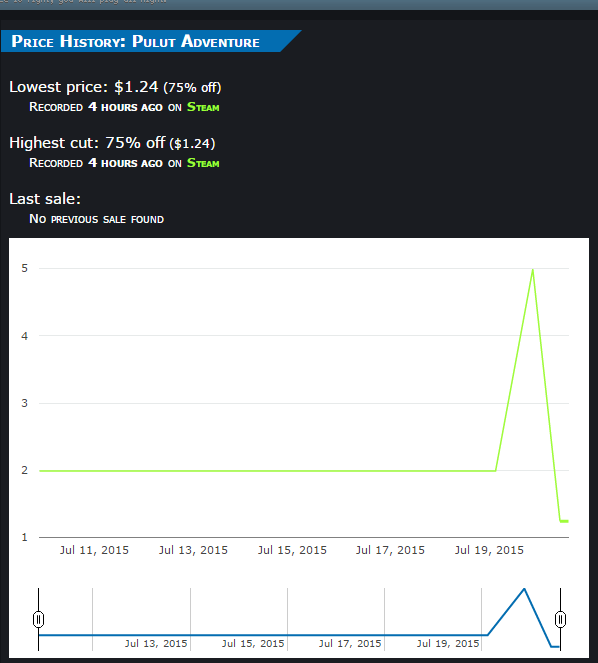This screenshot has height=663, width=598.
Task: Grab the right range handle in navigator
Action: (560, 619)
